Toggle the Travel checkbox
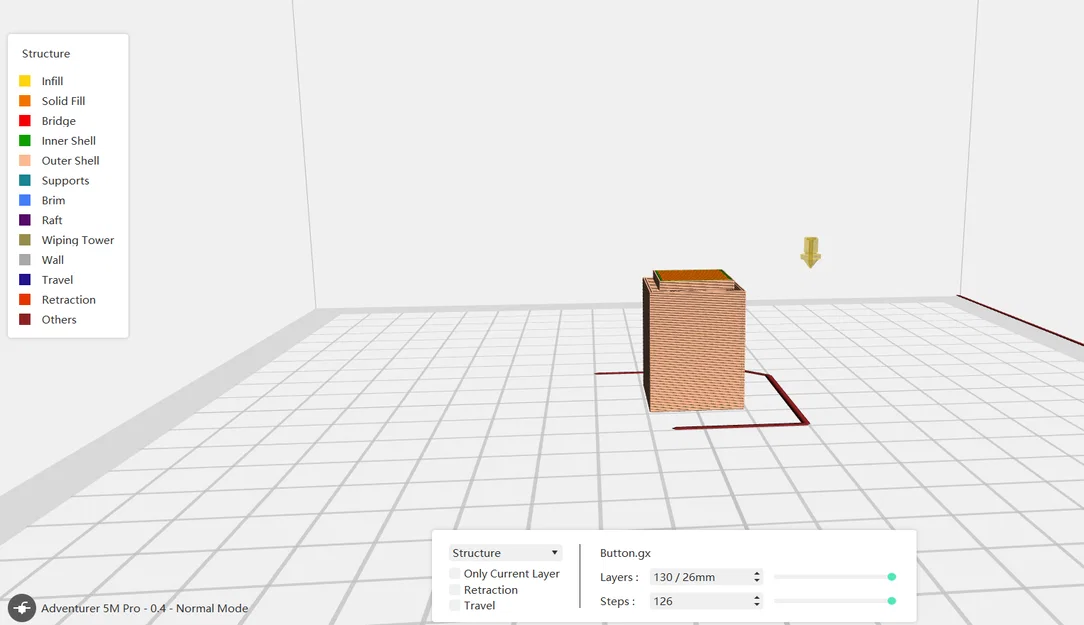This screenshot has width=1084, height=625. coord(454,606)
